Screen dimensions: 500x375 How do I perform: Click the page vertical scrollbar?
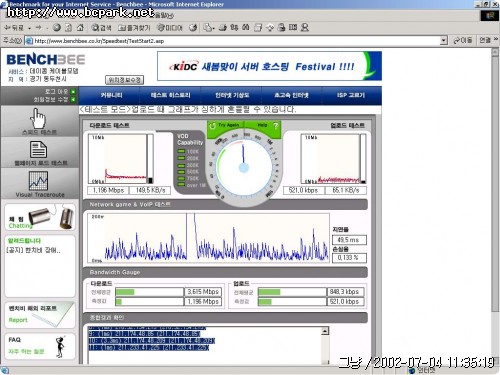pos(495,206)
